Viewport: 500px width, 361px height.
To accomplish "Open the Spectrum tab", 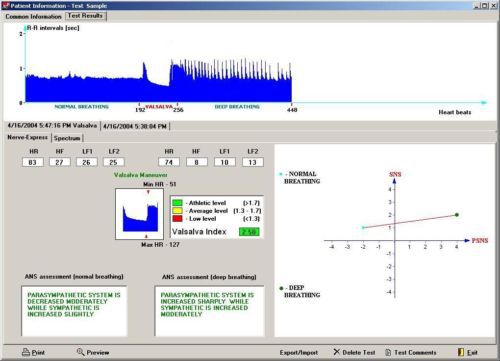I will click(67, 138).
